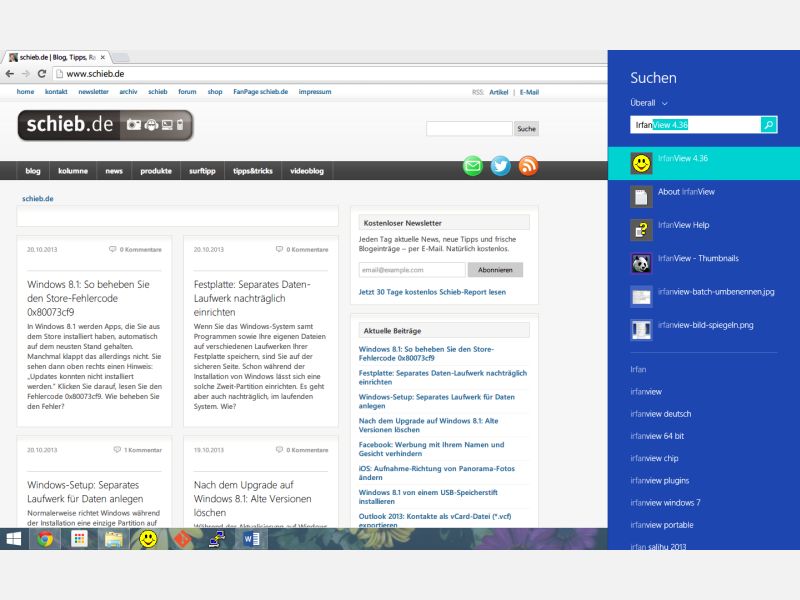Click the archiv link in top navigation
Viewport: 800px width, 600px height.
[x=128, y=92]
